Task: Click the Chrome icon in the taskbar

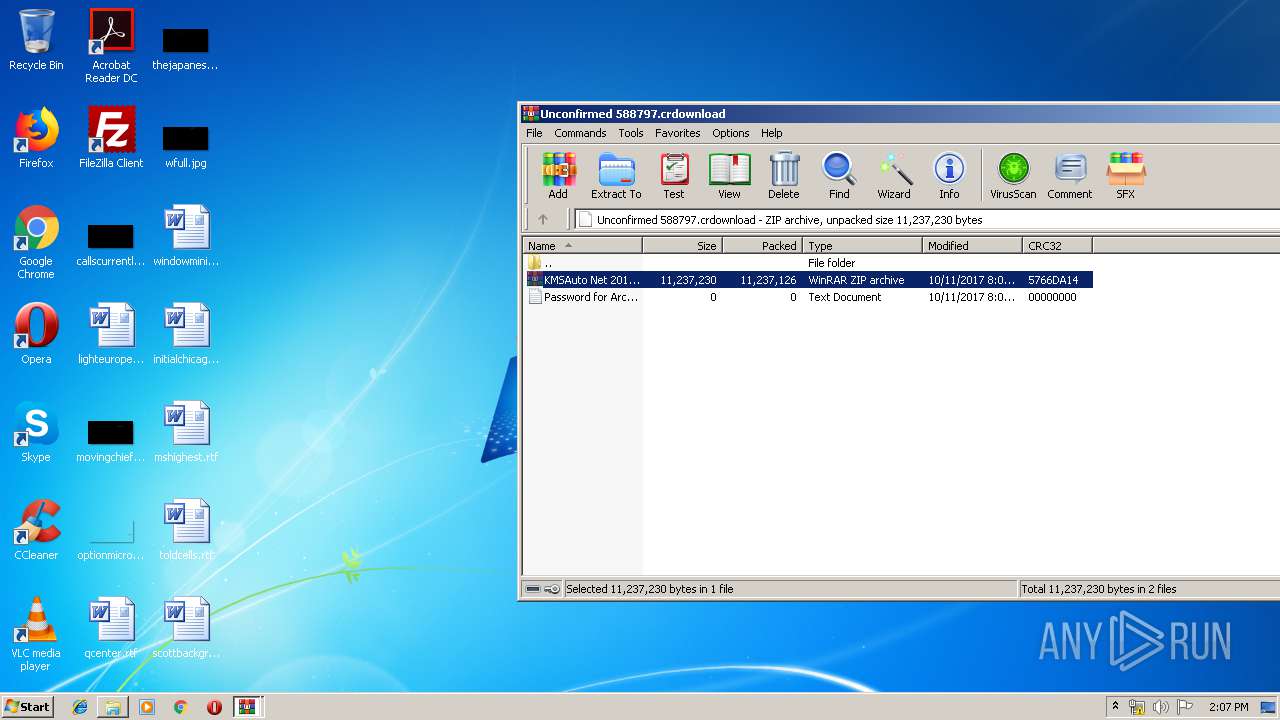Action: coord(181,707)
